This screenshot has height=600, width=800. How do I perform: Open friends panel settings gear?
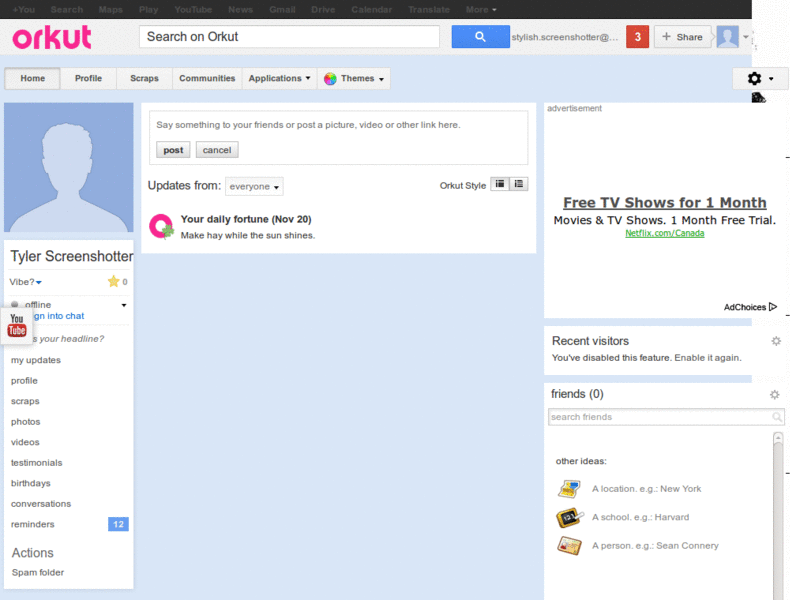(x=774, y=394)
